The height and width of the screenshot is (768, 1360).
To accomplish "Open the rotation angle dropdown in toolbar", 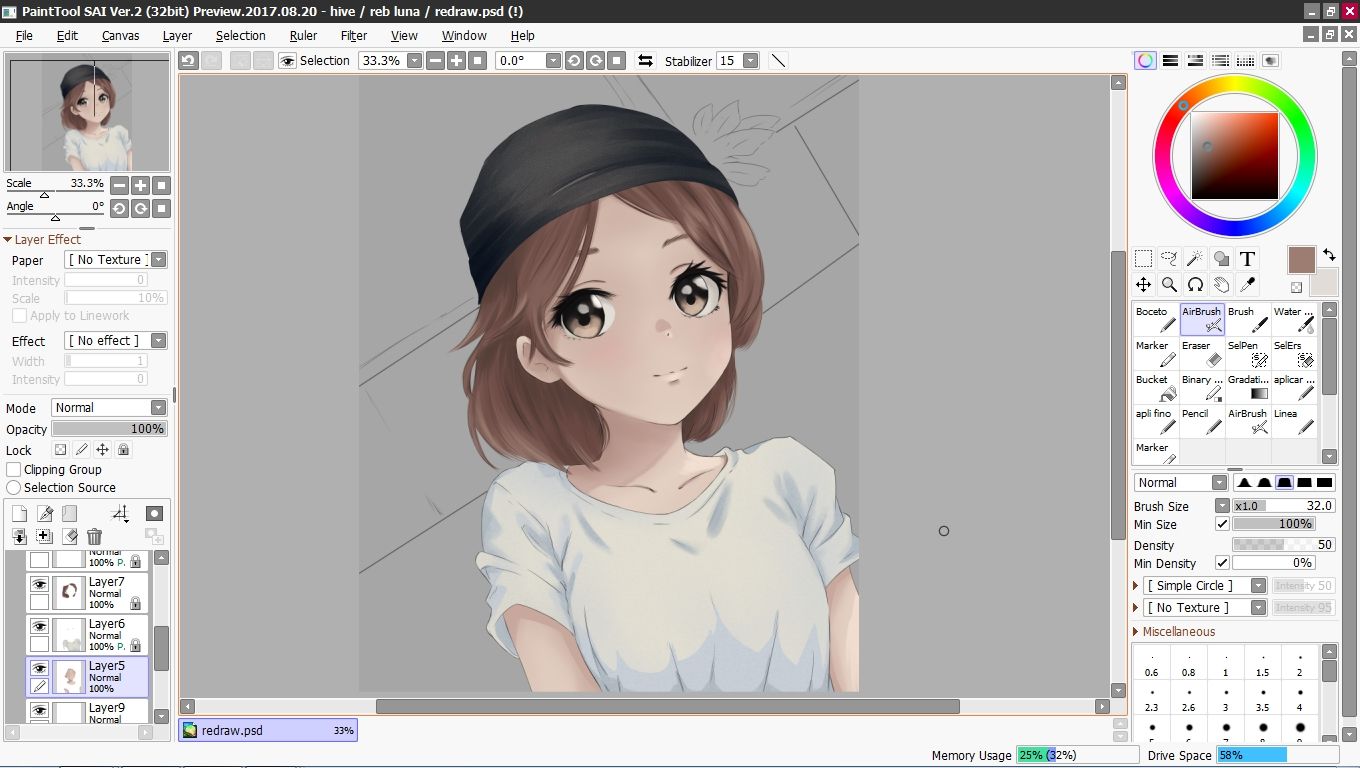I will (x=553, y=61).
